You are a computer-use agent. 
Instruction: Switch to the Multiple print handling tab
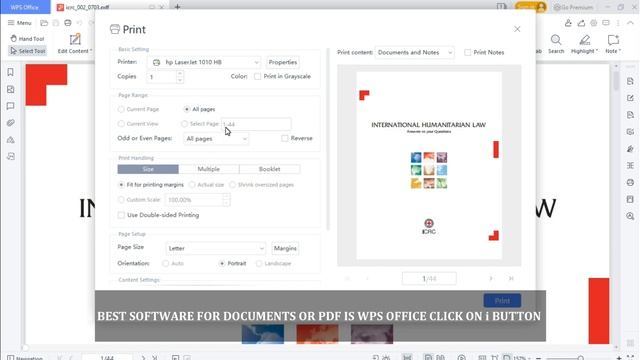(209, 169)
